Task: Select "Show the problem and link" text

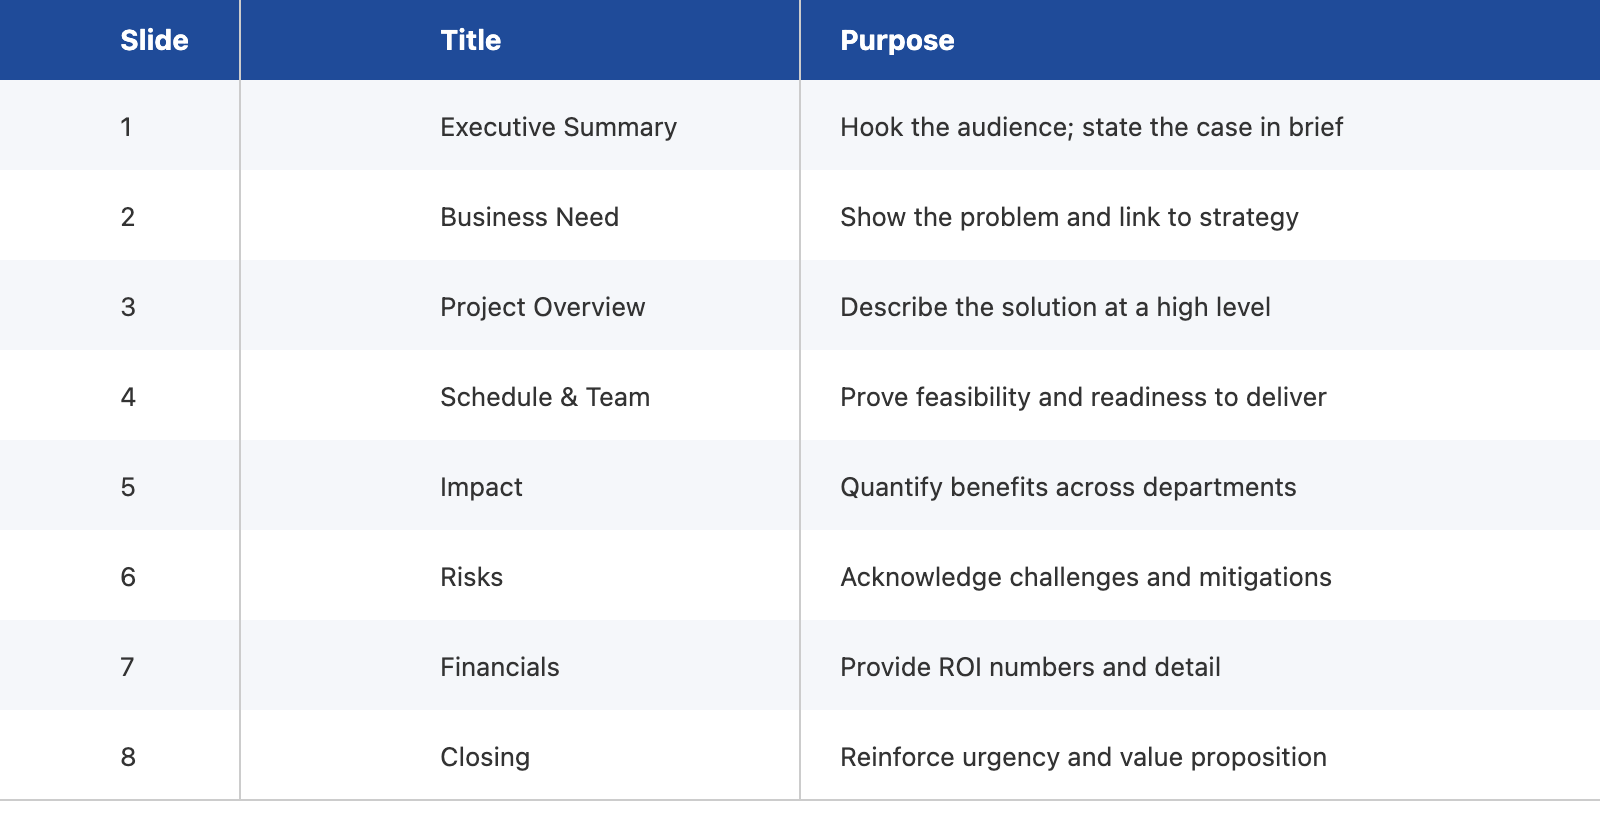Action: 1069,217
